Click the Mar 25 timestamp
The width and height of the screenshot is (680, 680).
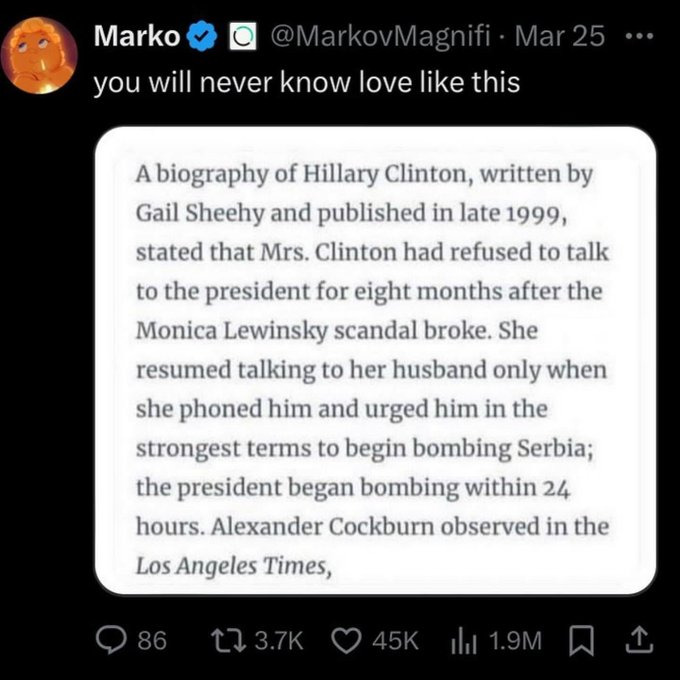[566, 37]
